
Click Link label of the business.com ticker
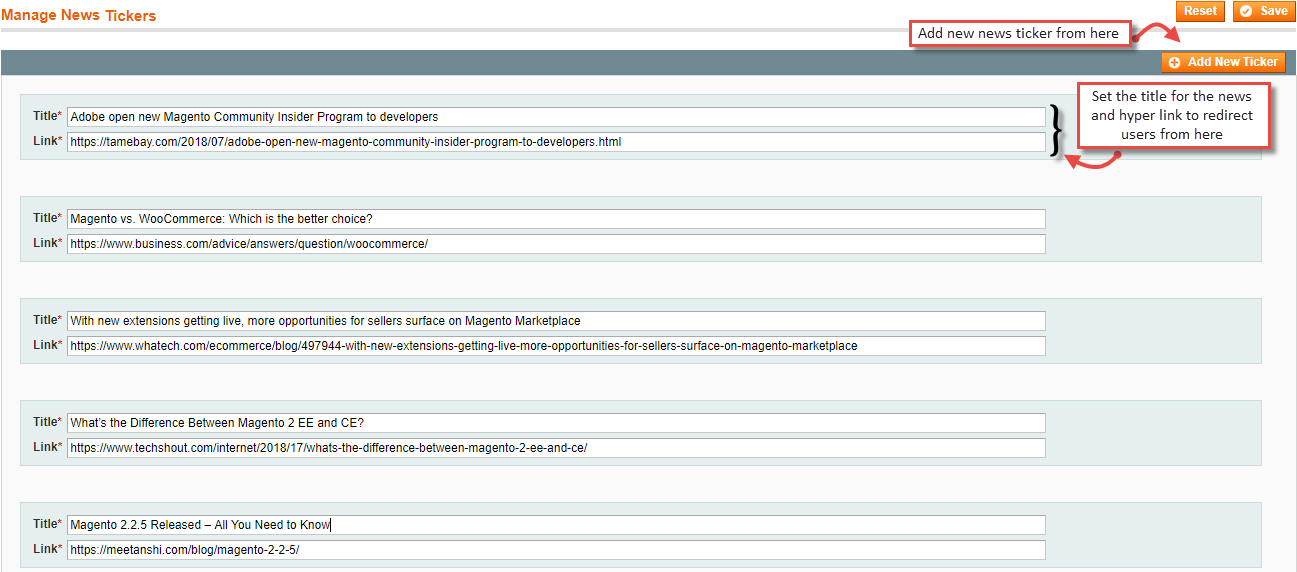47,243
